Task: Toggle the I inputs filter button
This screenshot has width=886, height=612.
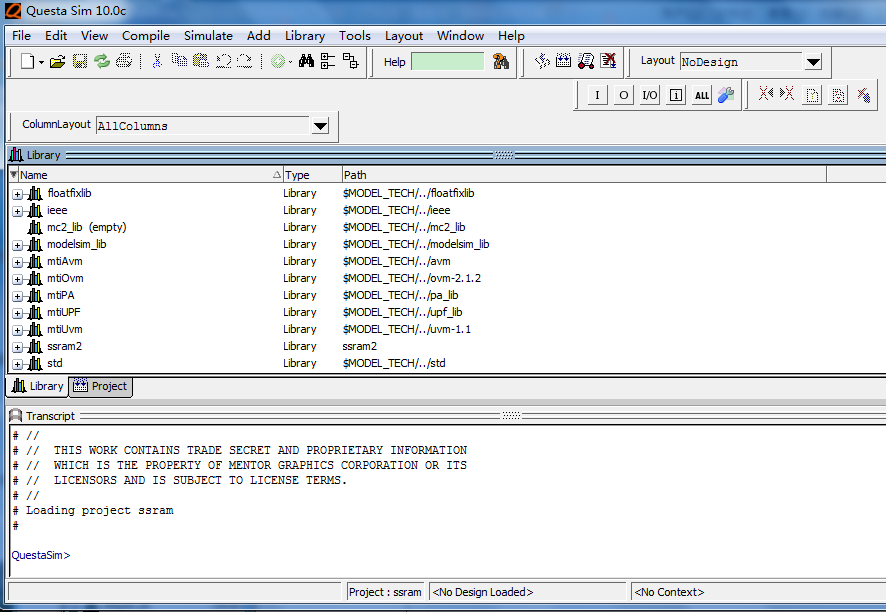Action: (597, 95)
